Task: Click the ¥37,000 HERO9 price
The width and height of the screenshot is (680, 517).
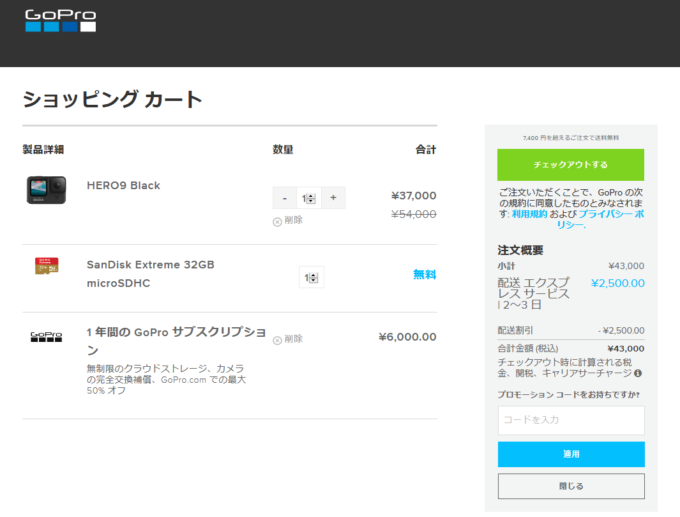Action: [414, 196]
